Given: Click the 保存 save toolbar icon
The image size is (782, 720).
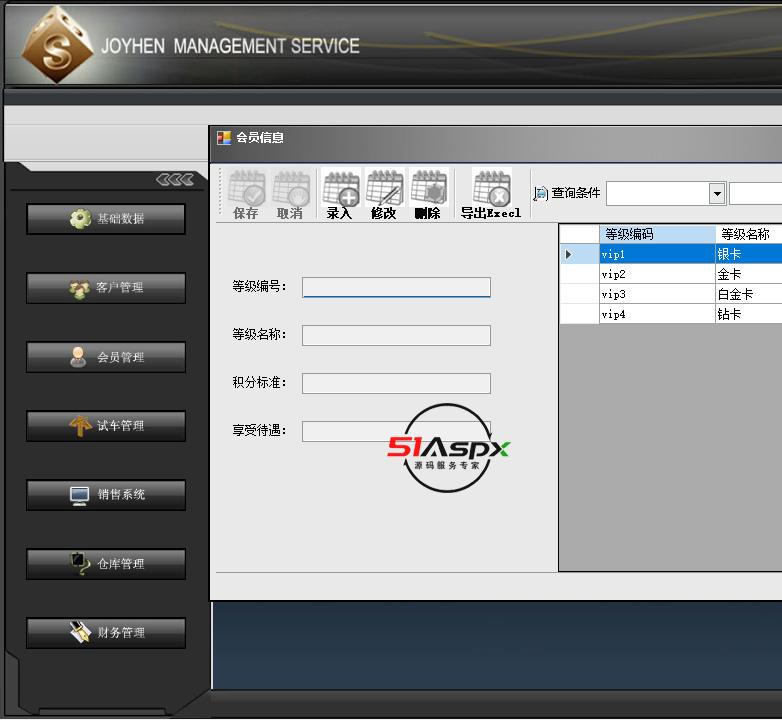Looking at the screenshot, I should [x=246, y=194].
